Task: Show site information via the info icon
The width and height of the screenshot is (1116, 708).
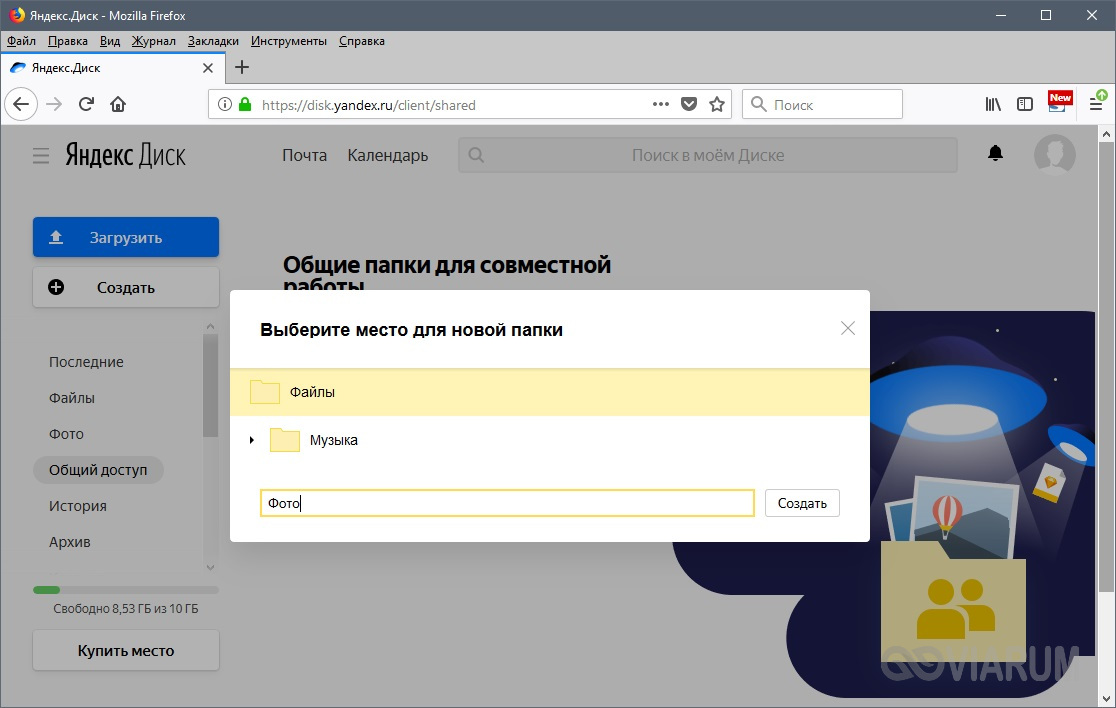Action: click(225, 105)
